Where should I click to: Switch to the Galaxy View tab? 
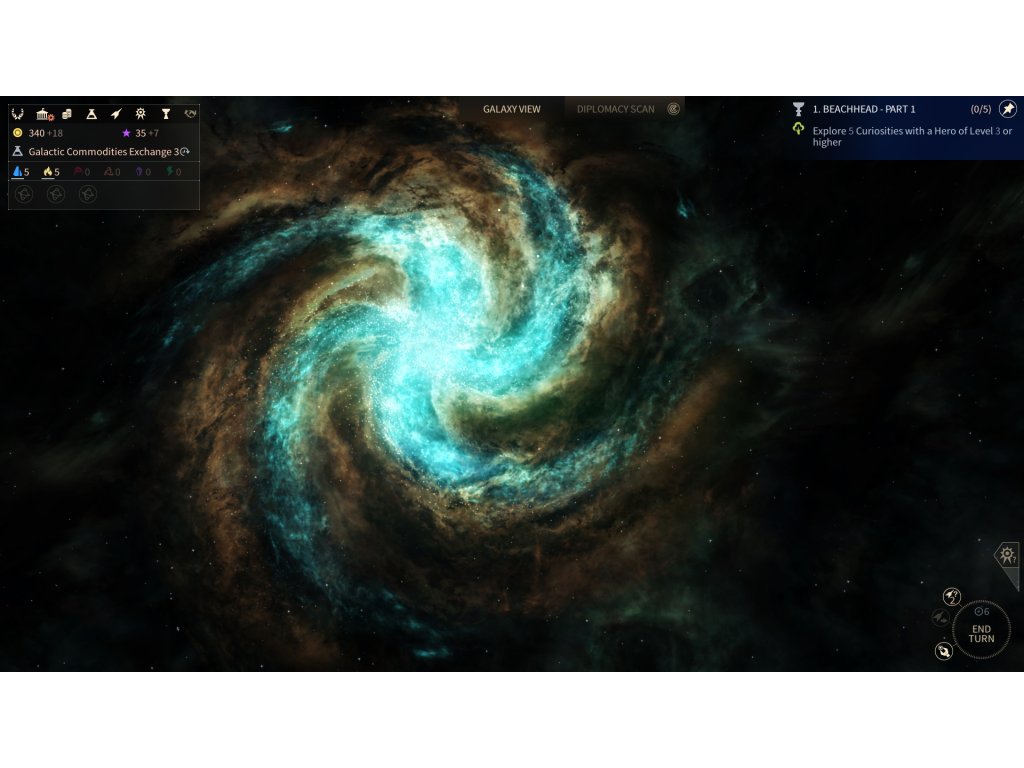coord(511,109)
